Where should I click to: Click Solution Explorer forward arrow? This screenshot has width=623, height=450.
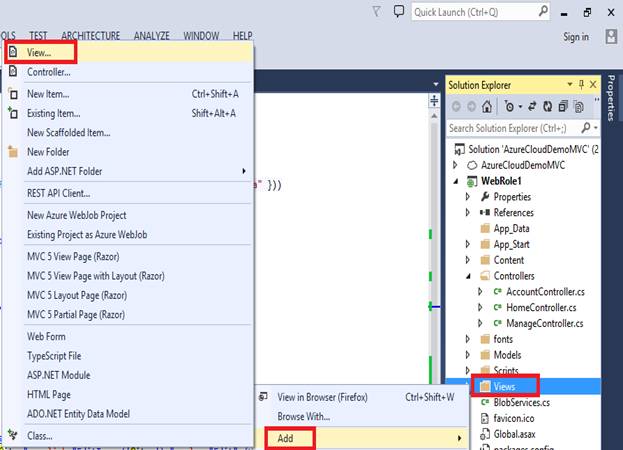471,106
